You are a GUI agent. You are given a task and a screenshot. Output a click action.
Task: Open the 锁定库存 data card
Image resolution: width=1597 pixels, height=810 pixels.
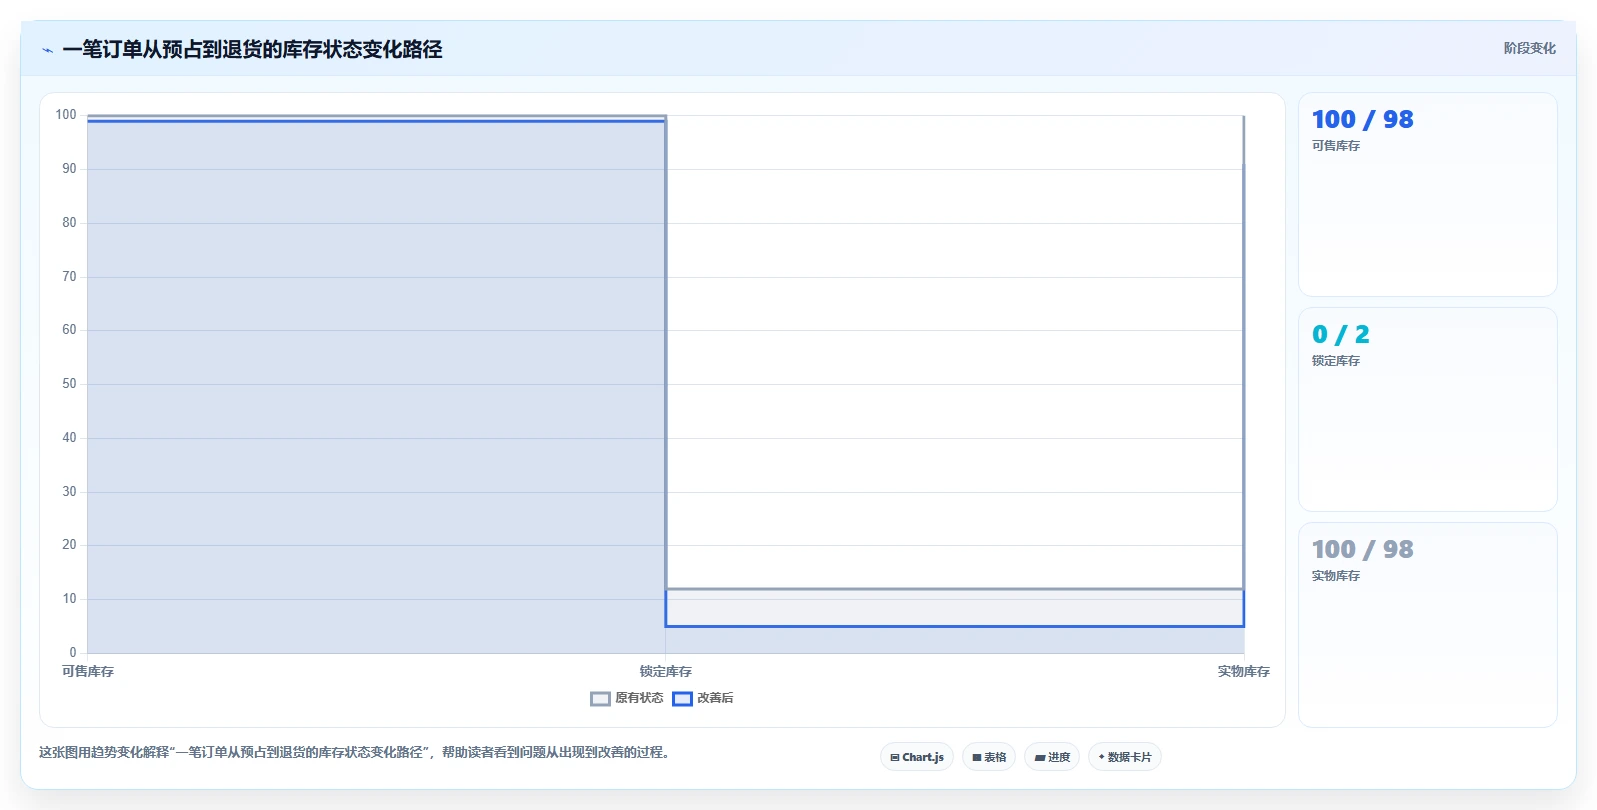pos(1427,409)
